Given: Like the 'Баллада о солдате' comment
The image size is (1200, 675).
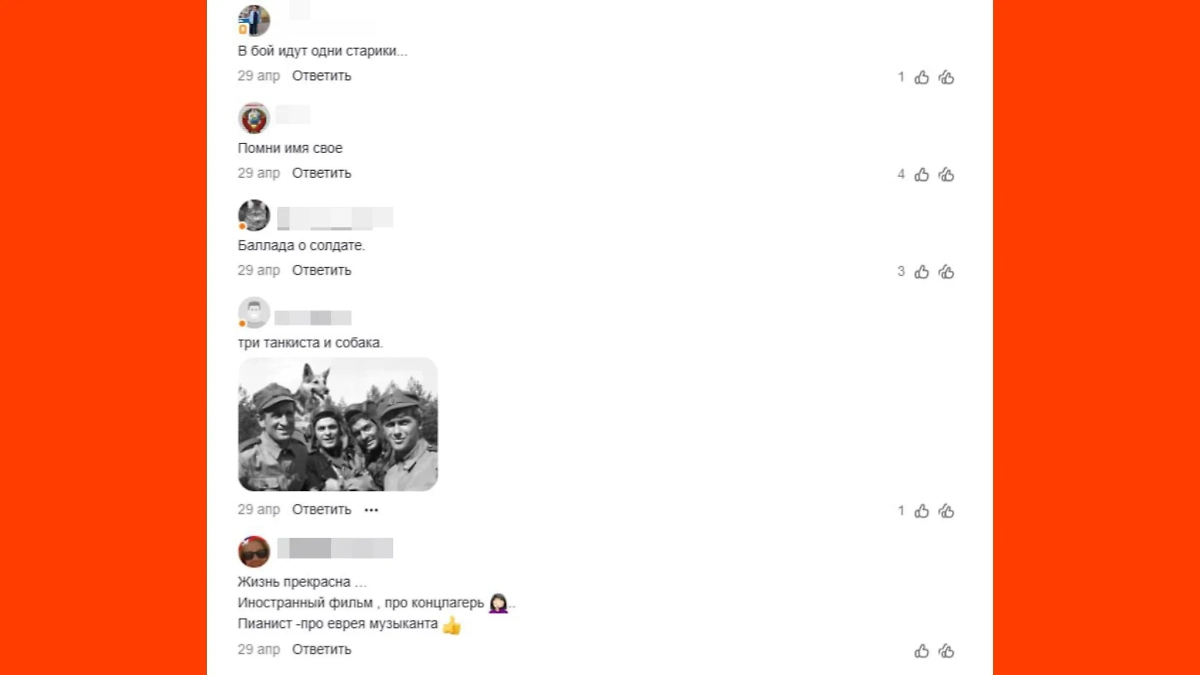Looking at the screenshot, I should pos(922,271).
